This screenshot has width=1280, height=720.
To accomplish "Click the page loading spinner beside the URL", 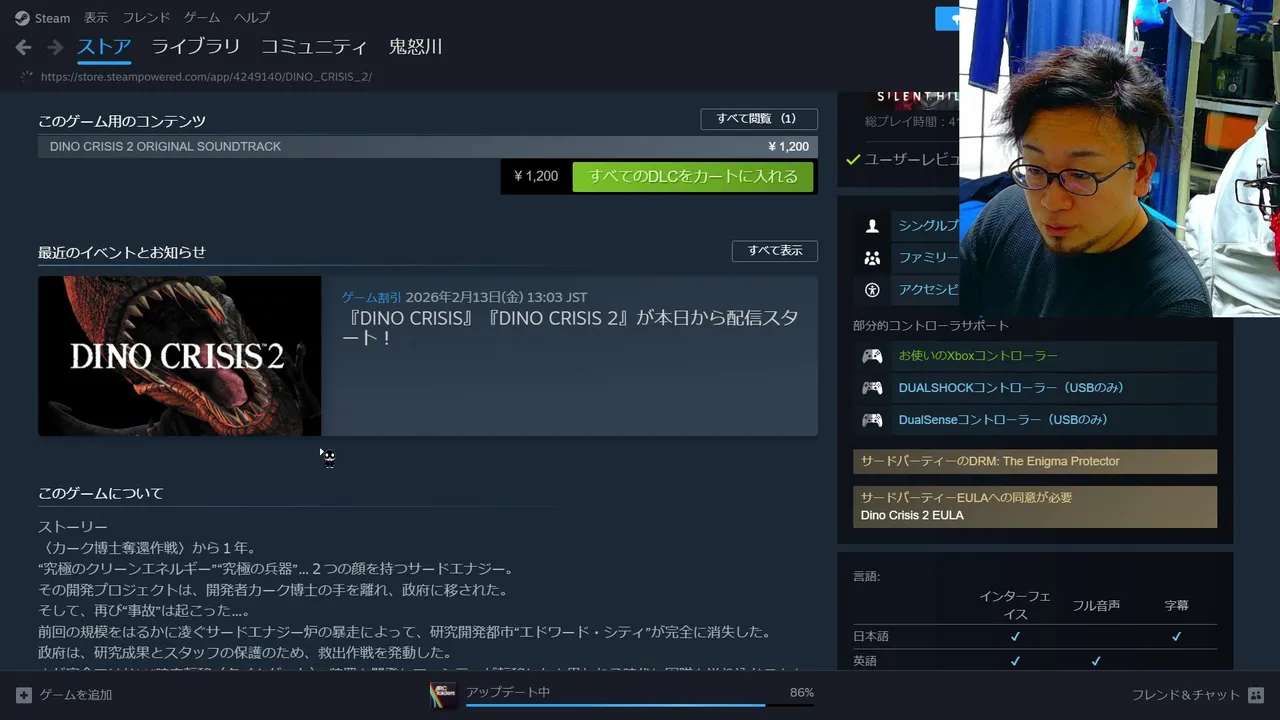I will (26, 76).
